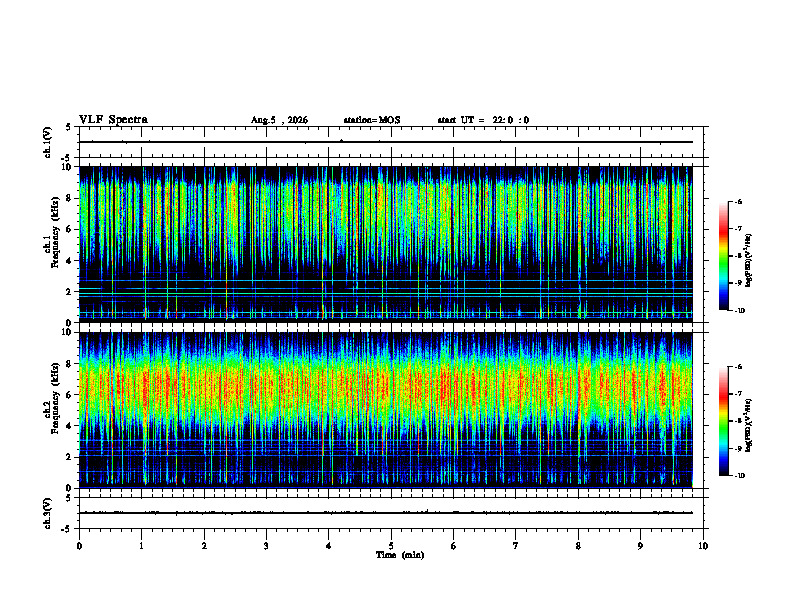Click the "2" kHz tick on ch.2 frequency axis
Screen dimensions: 792x612
pyautogui.click(x=69, y=457)
